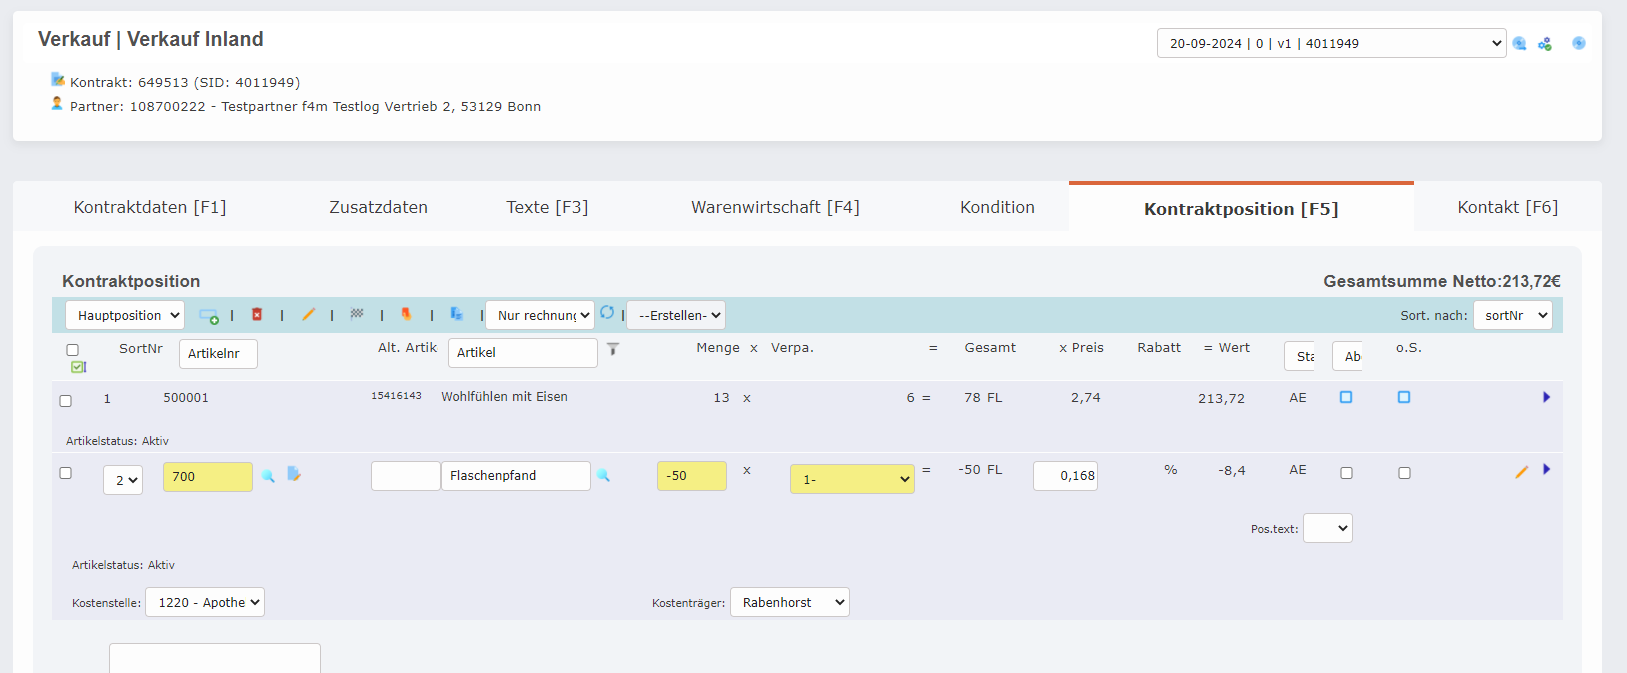Open the Kontraktdaten [F1] tab

click(150, 207)
